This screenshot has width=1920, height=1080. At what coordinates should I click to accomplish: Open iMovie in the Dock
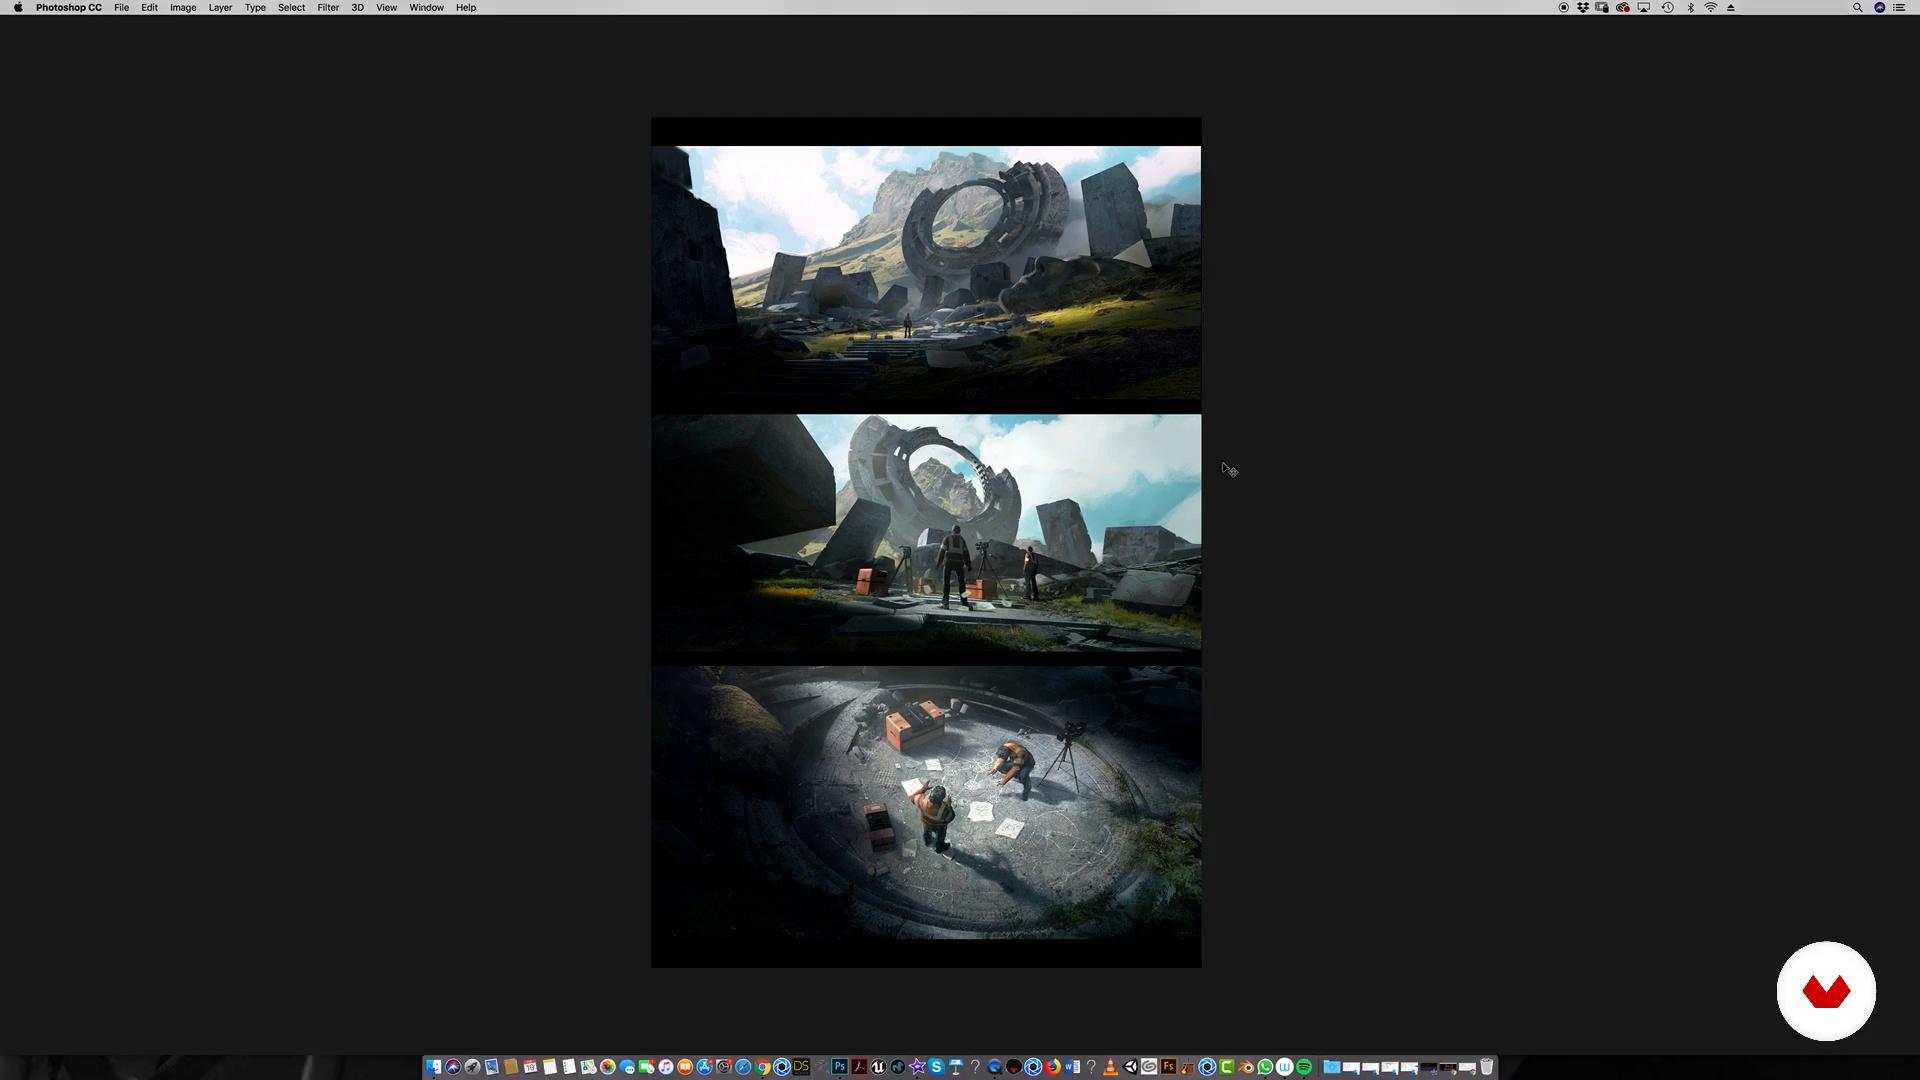pos(917,1067)
